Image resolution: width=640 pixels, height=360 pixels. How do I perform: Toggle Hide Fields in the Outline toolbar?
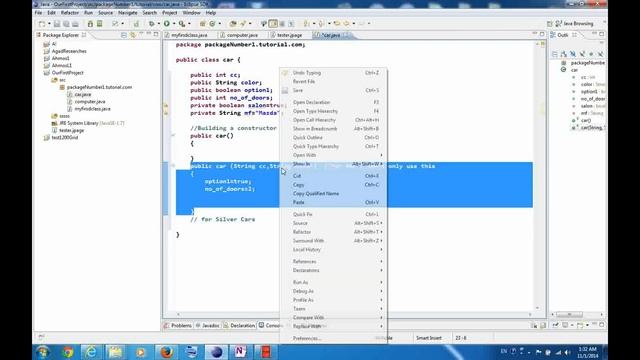[573, 54]
